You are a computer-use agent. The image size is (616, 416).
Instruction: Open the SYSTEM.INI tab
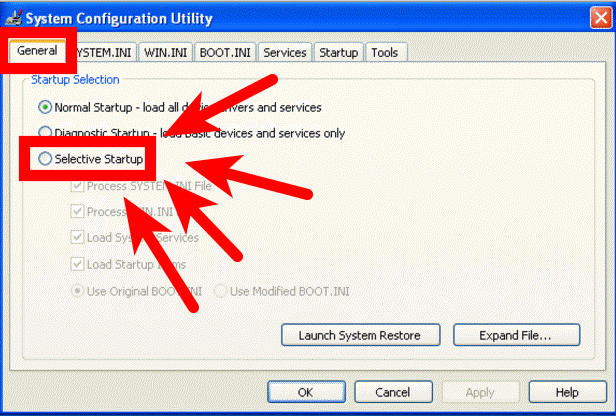click(x=102, y=52)
